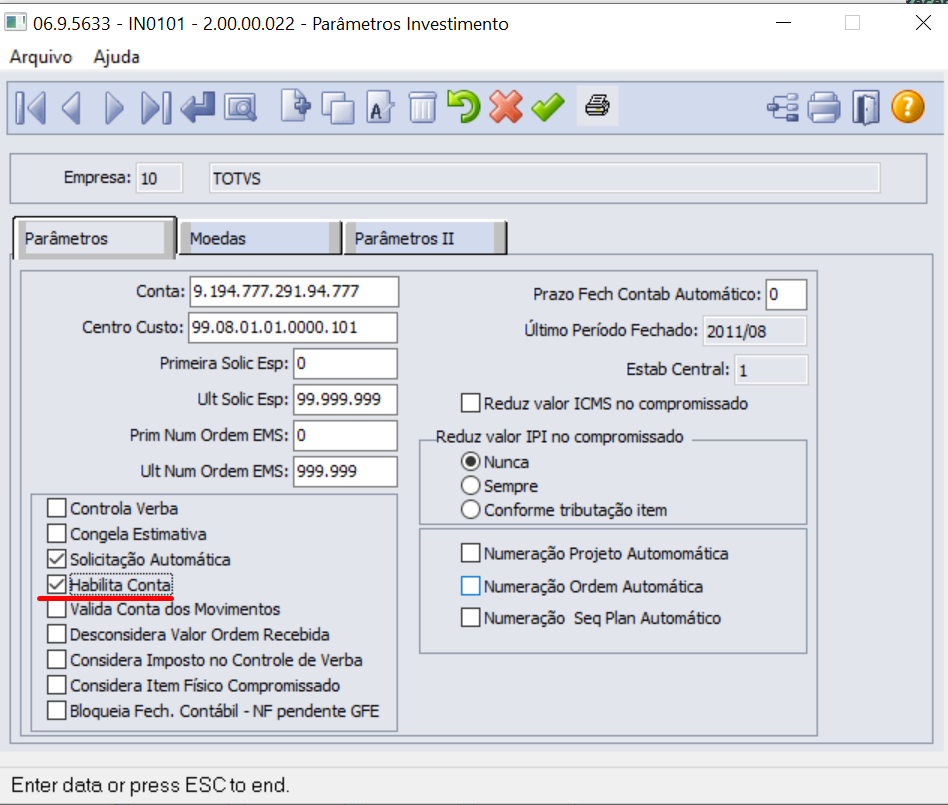Open the Ajuda menu
The image size is (948, 805).
click(117, 57)
